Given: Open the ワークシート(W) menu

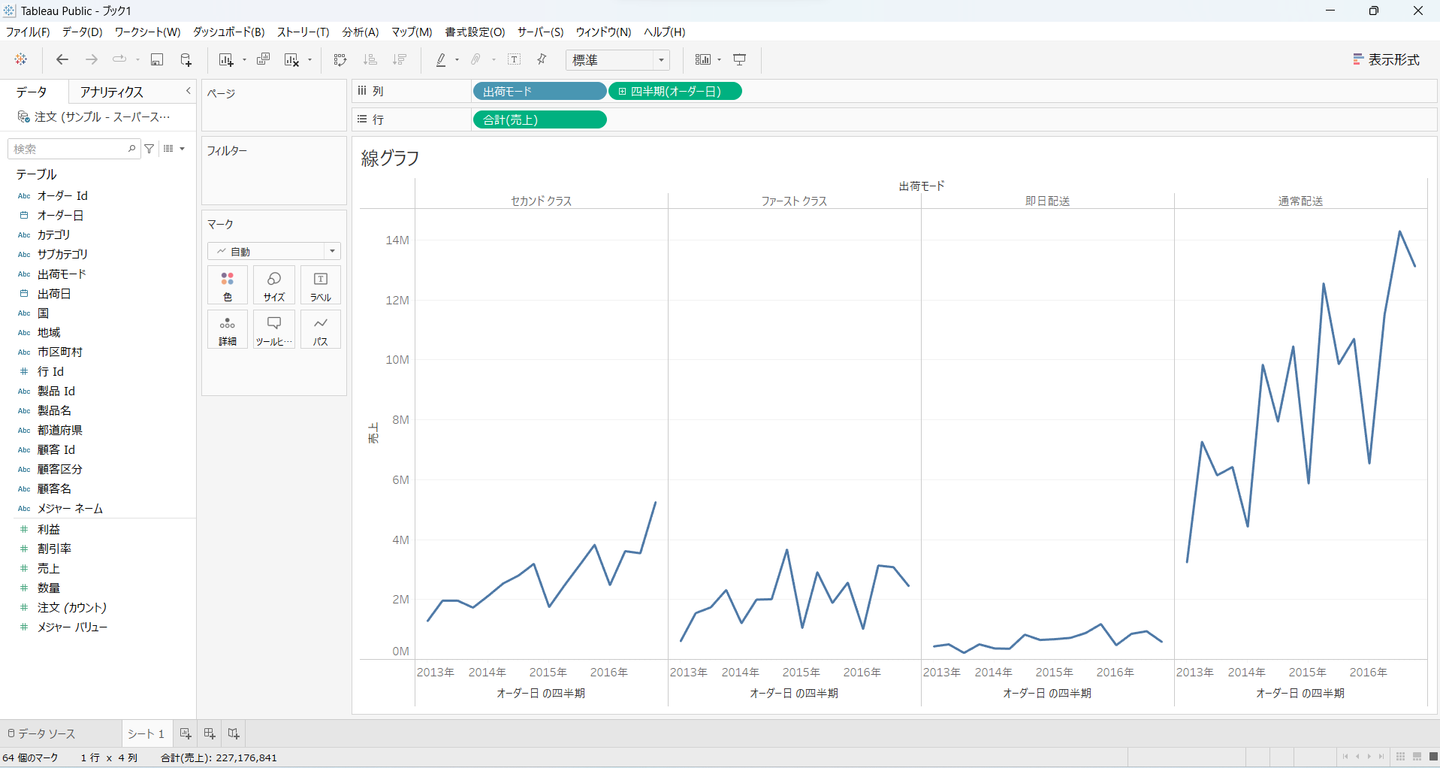Looking at the screenshot, I should 147,32.
